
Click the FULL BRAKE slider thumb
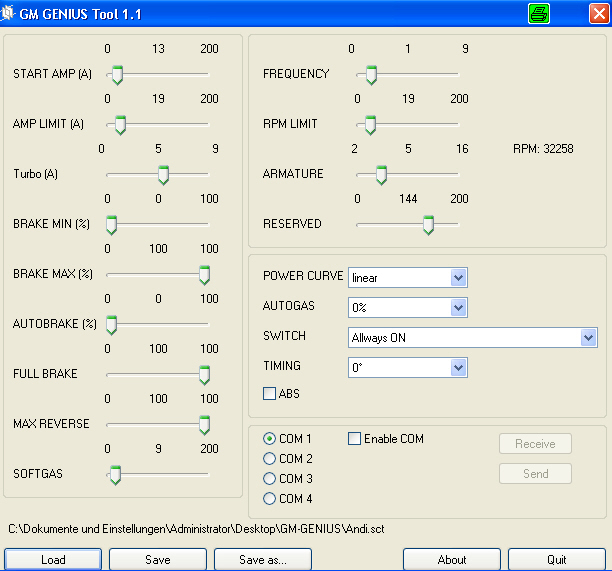point(204,375)
